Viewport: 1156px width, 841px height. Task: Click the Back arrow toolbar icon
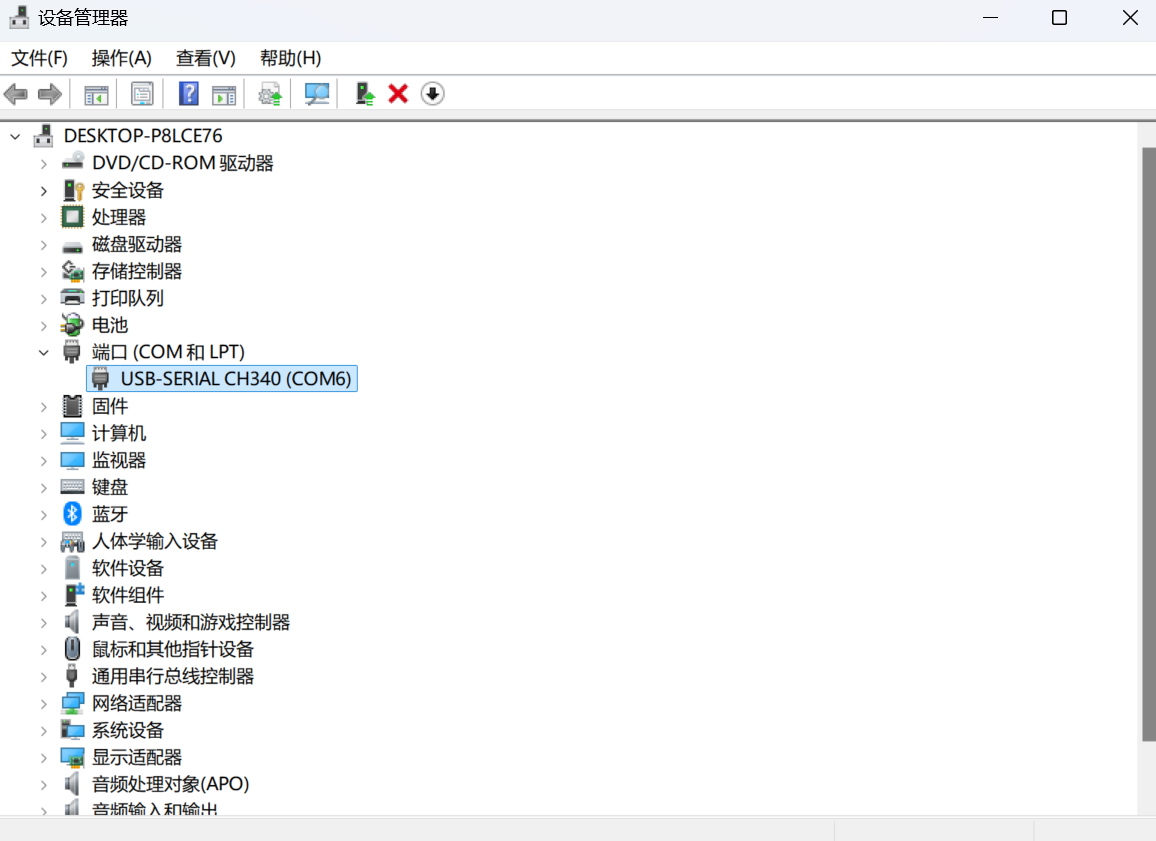point(16,94)
